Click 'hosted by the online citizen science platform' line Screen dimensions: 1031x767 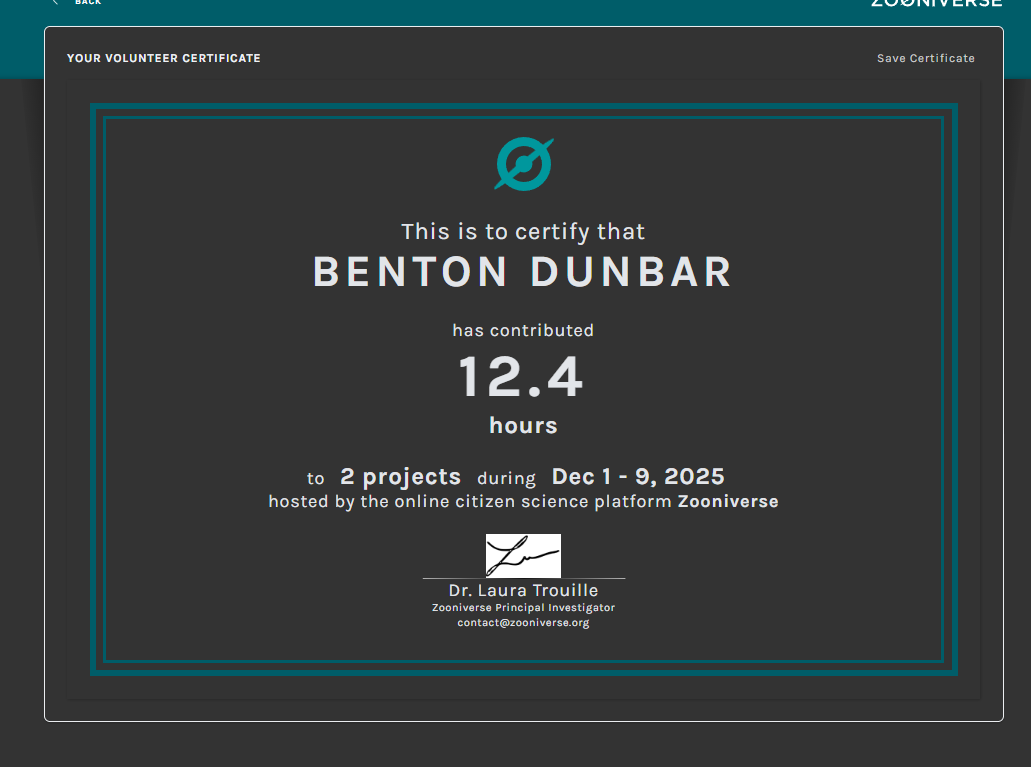point(523,501)
